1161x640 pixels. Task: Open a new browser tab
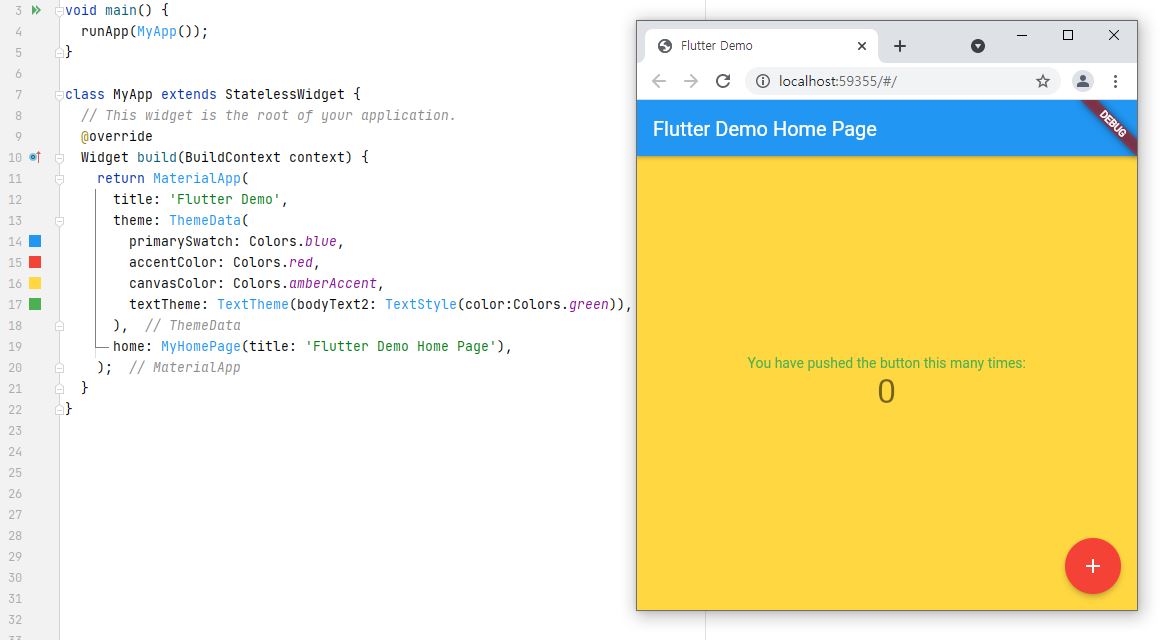(x=900, y=46)
